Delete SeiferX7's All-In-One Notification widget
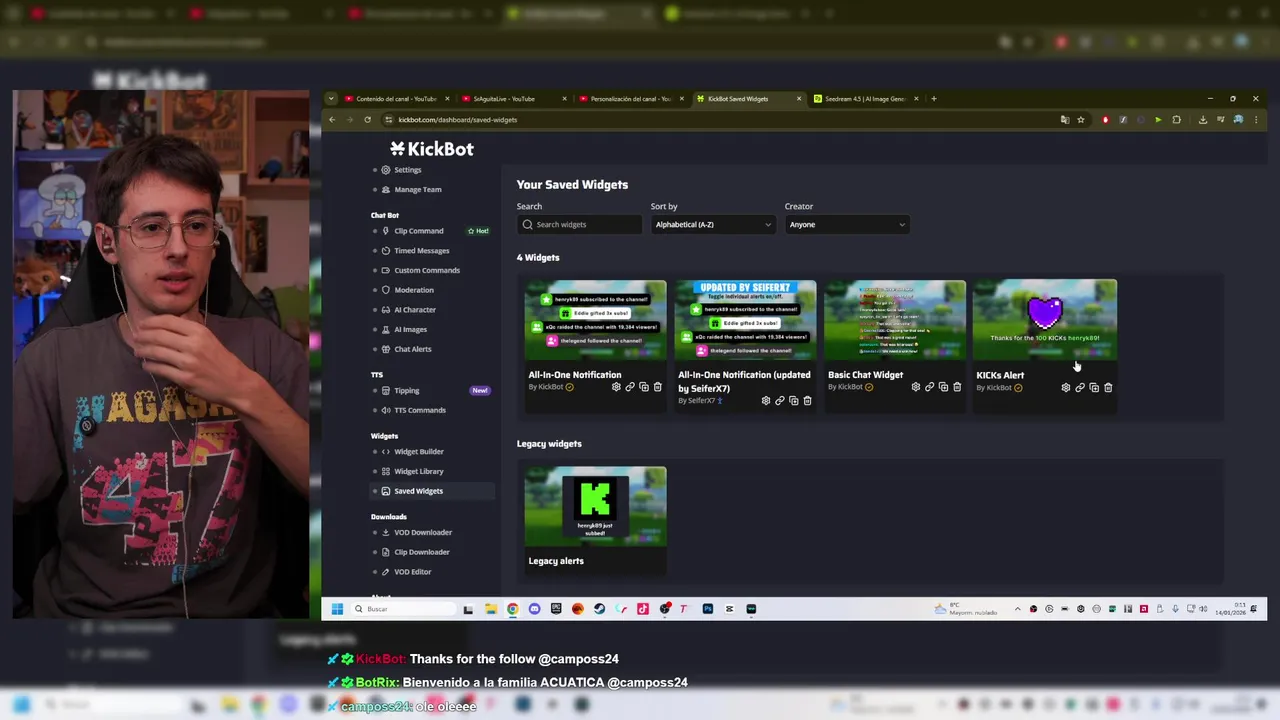Screen dimensions: 1280x720 [x=807, y=401]
